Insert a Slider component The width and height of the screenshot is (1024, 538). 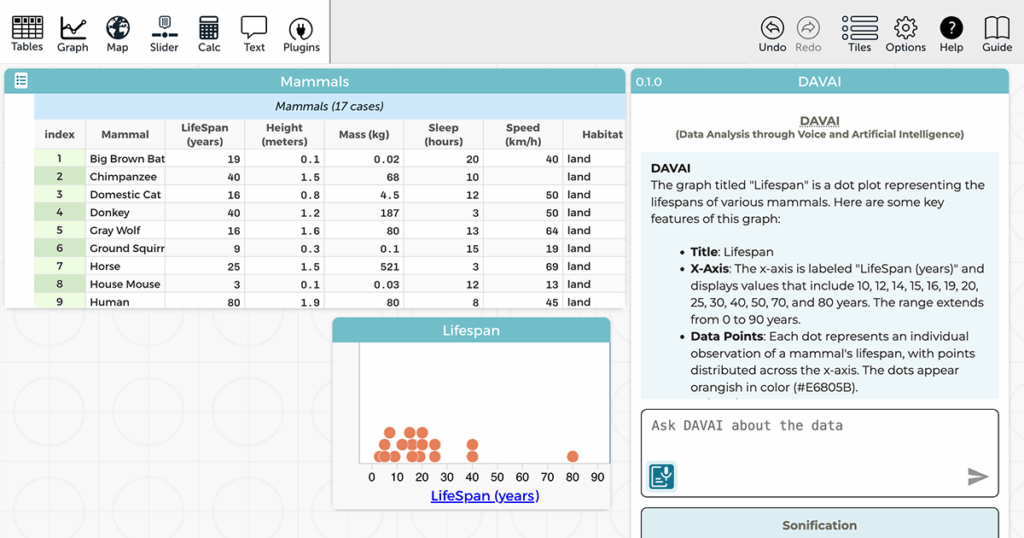[x=164, y=34]
